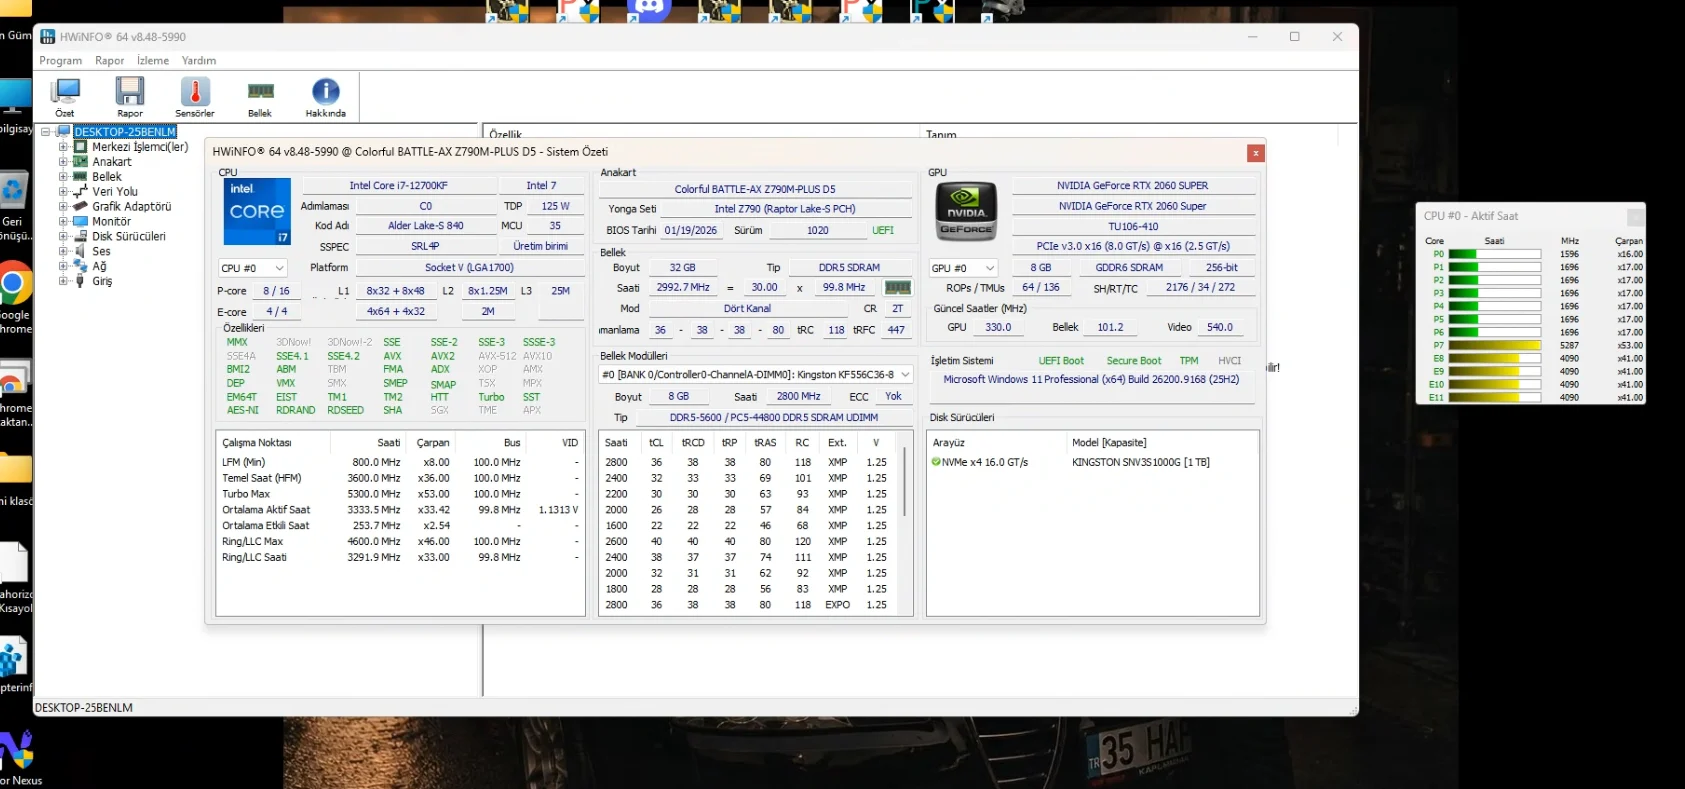Click the LFM (Min) row in operating points
The width and height of the screenshot is (1685, 789).
[x=400, y=462]
